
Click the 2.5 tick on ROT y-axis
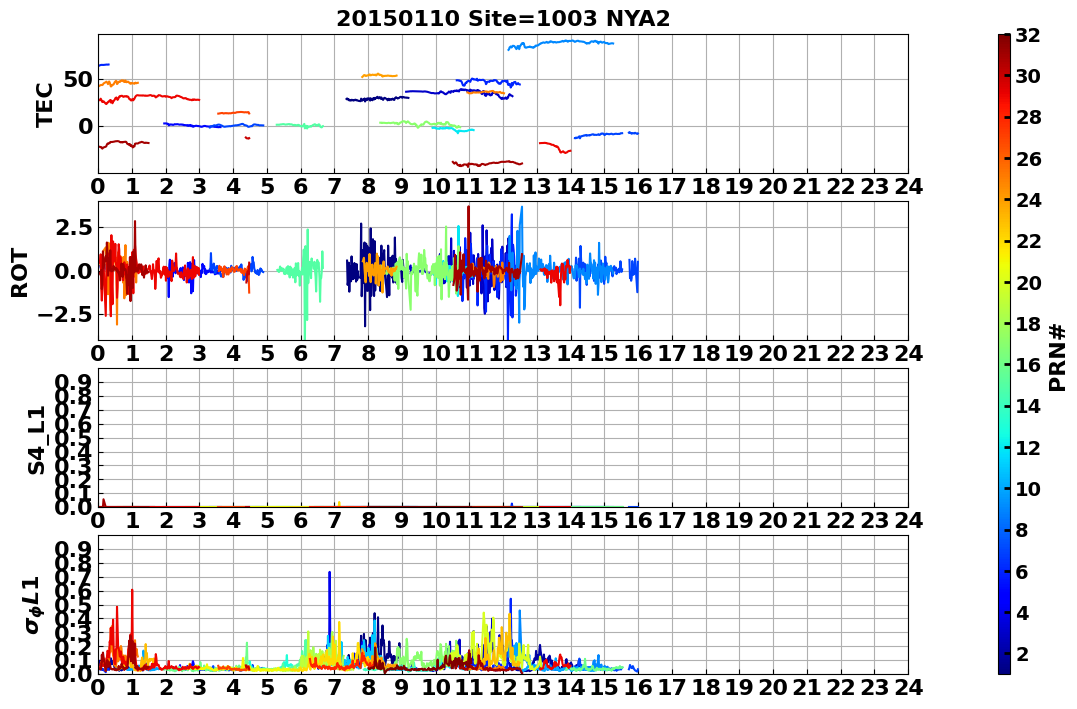point(74,227)
